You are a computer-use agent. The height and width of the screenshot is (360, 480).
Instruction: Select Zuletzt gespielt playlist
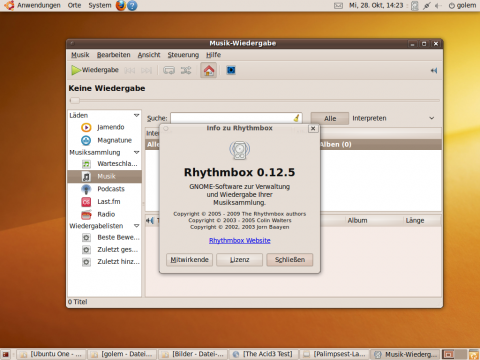[104, 250]
